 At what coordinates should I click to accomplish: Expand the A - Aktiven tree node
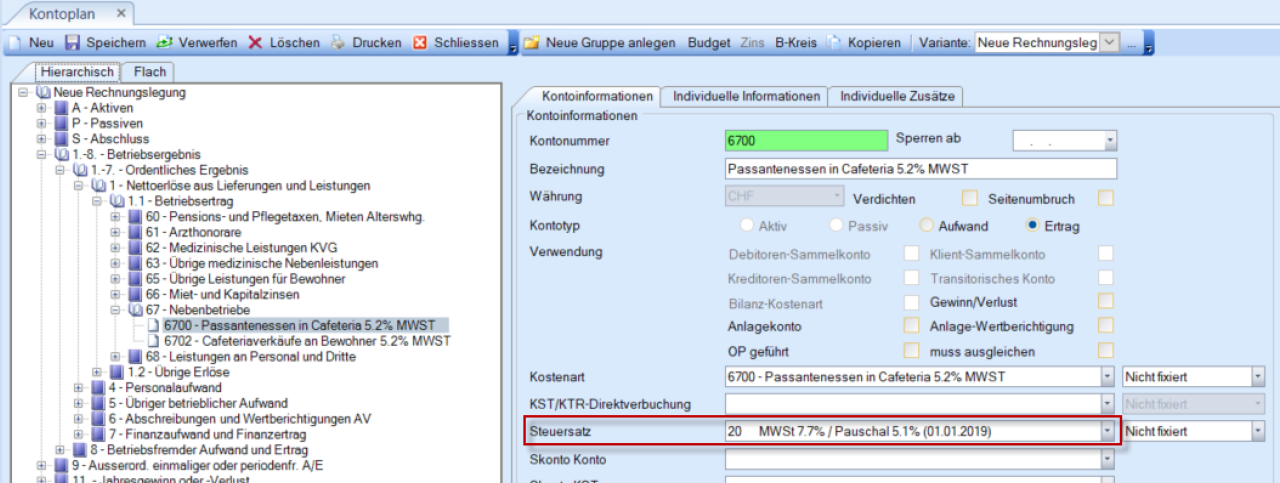[x=41, y=108]
